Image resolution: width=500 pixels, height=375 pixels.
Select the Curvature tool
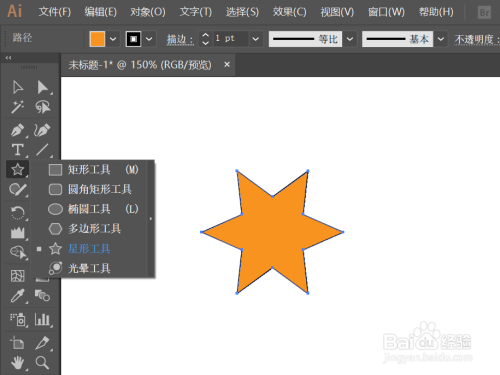click(42, 130)
